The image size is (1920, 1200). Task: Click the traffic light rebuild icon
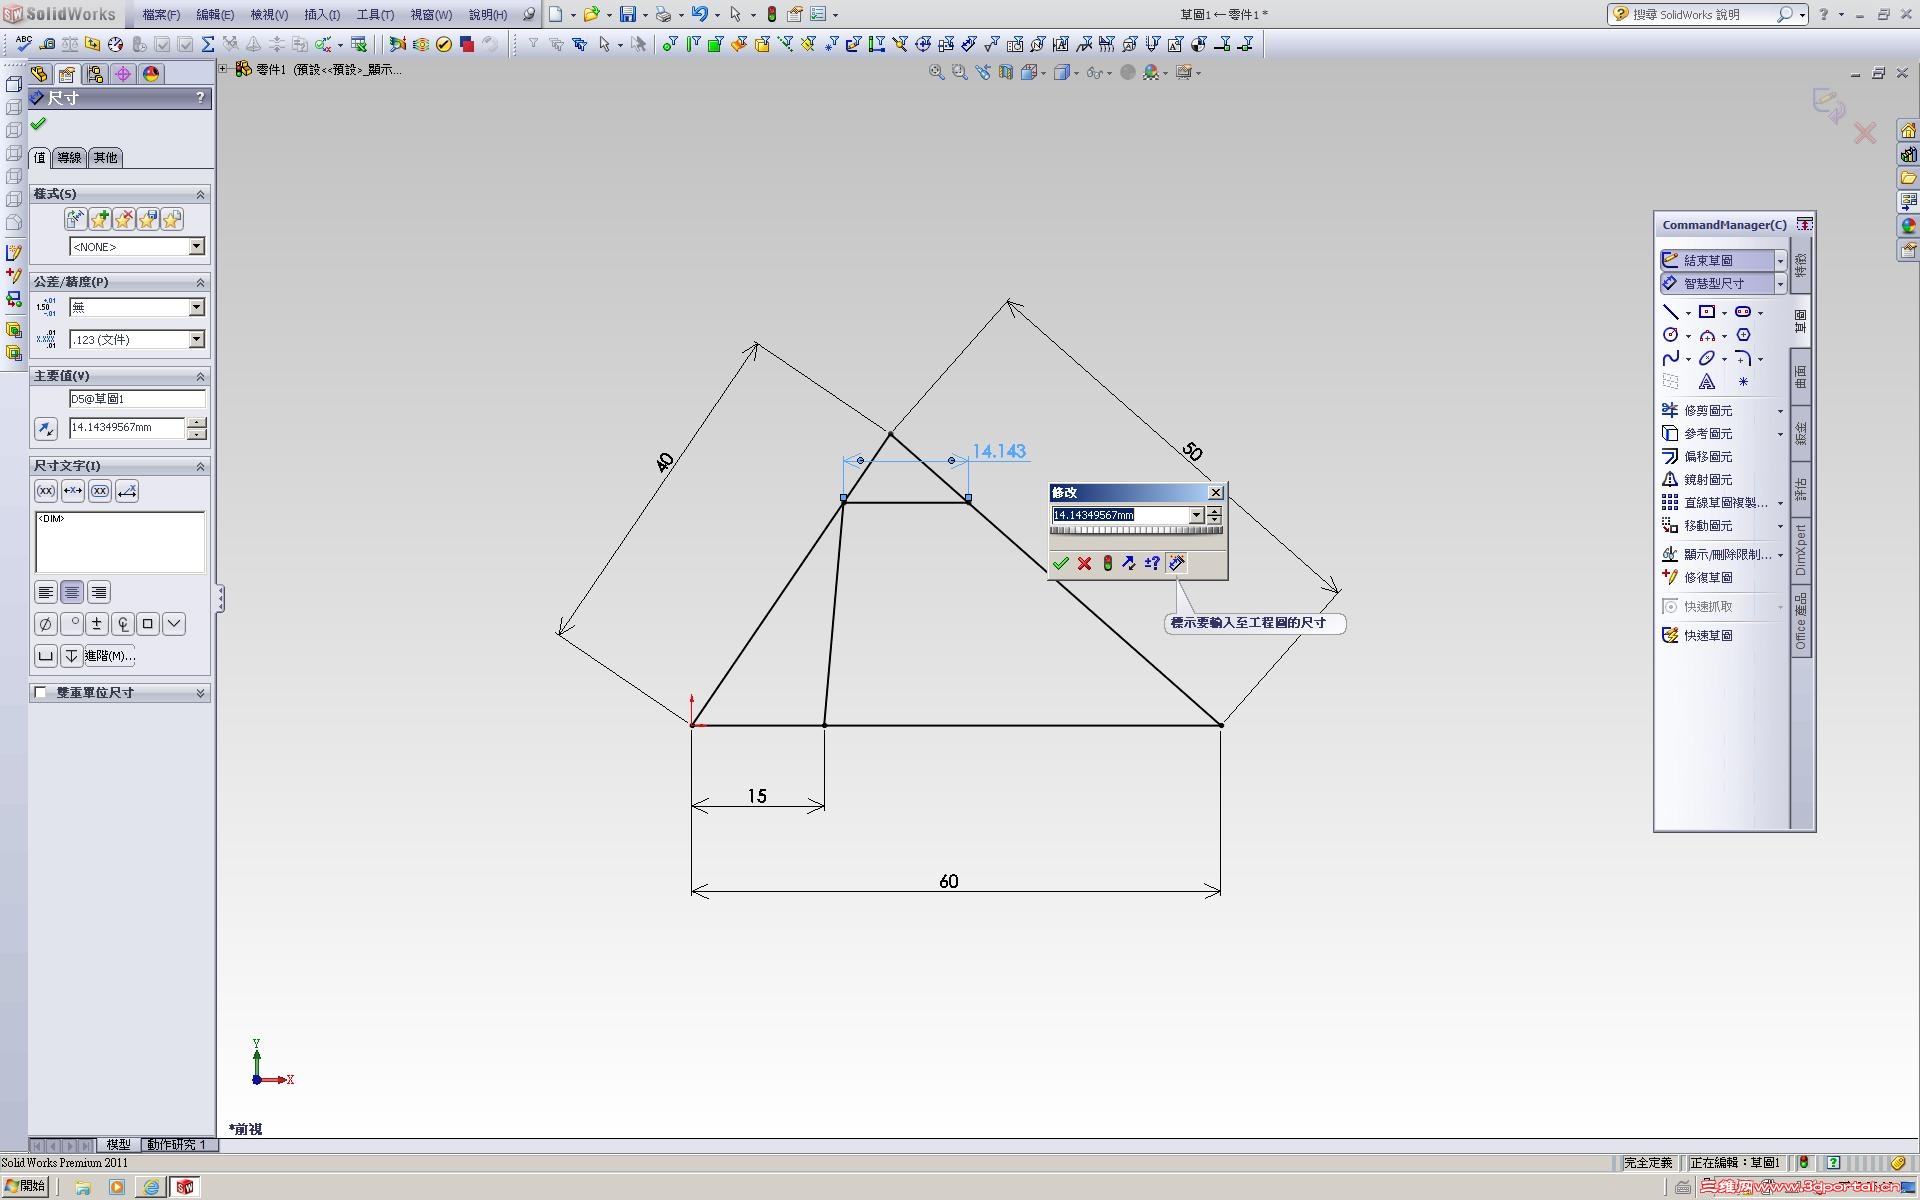point(1107,564)
